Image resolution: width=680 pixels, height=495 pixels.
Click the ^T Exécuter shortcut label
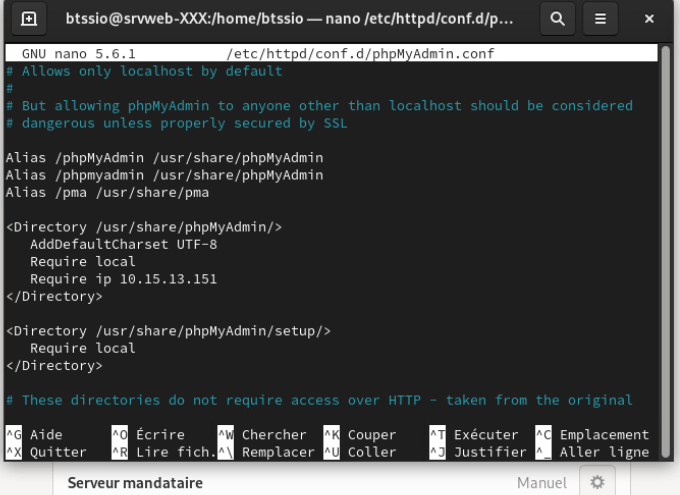tap(473, 435)
